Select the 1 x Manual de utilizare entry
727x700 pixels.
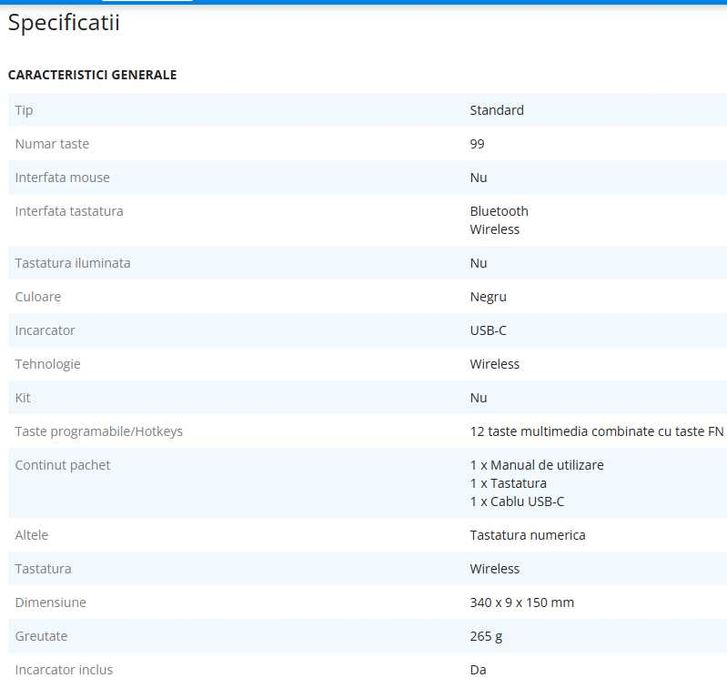tap(536, 465)
